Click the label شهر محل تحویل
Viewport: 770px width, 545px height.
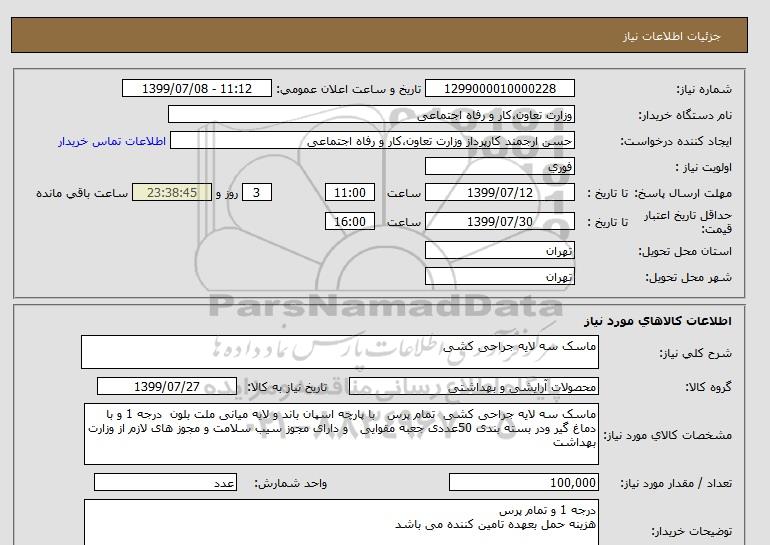point(688,277)
